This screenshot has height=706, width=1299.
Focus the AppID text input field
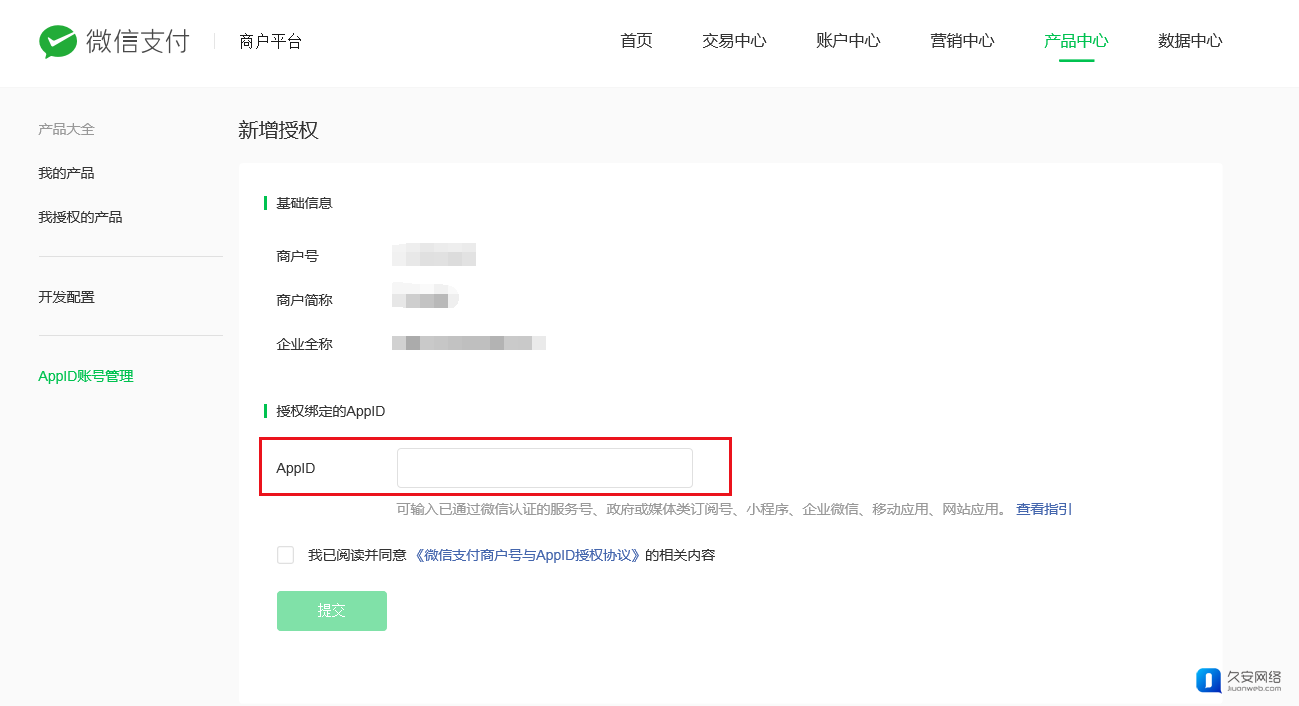coord(544,468)
